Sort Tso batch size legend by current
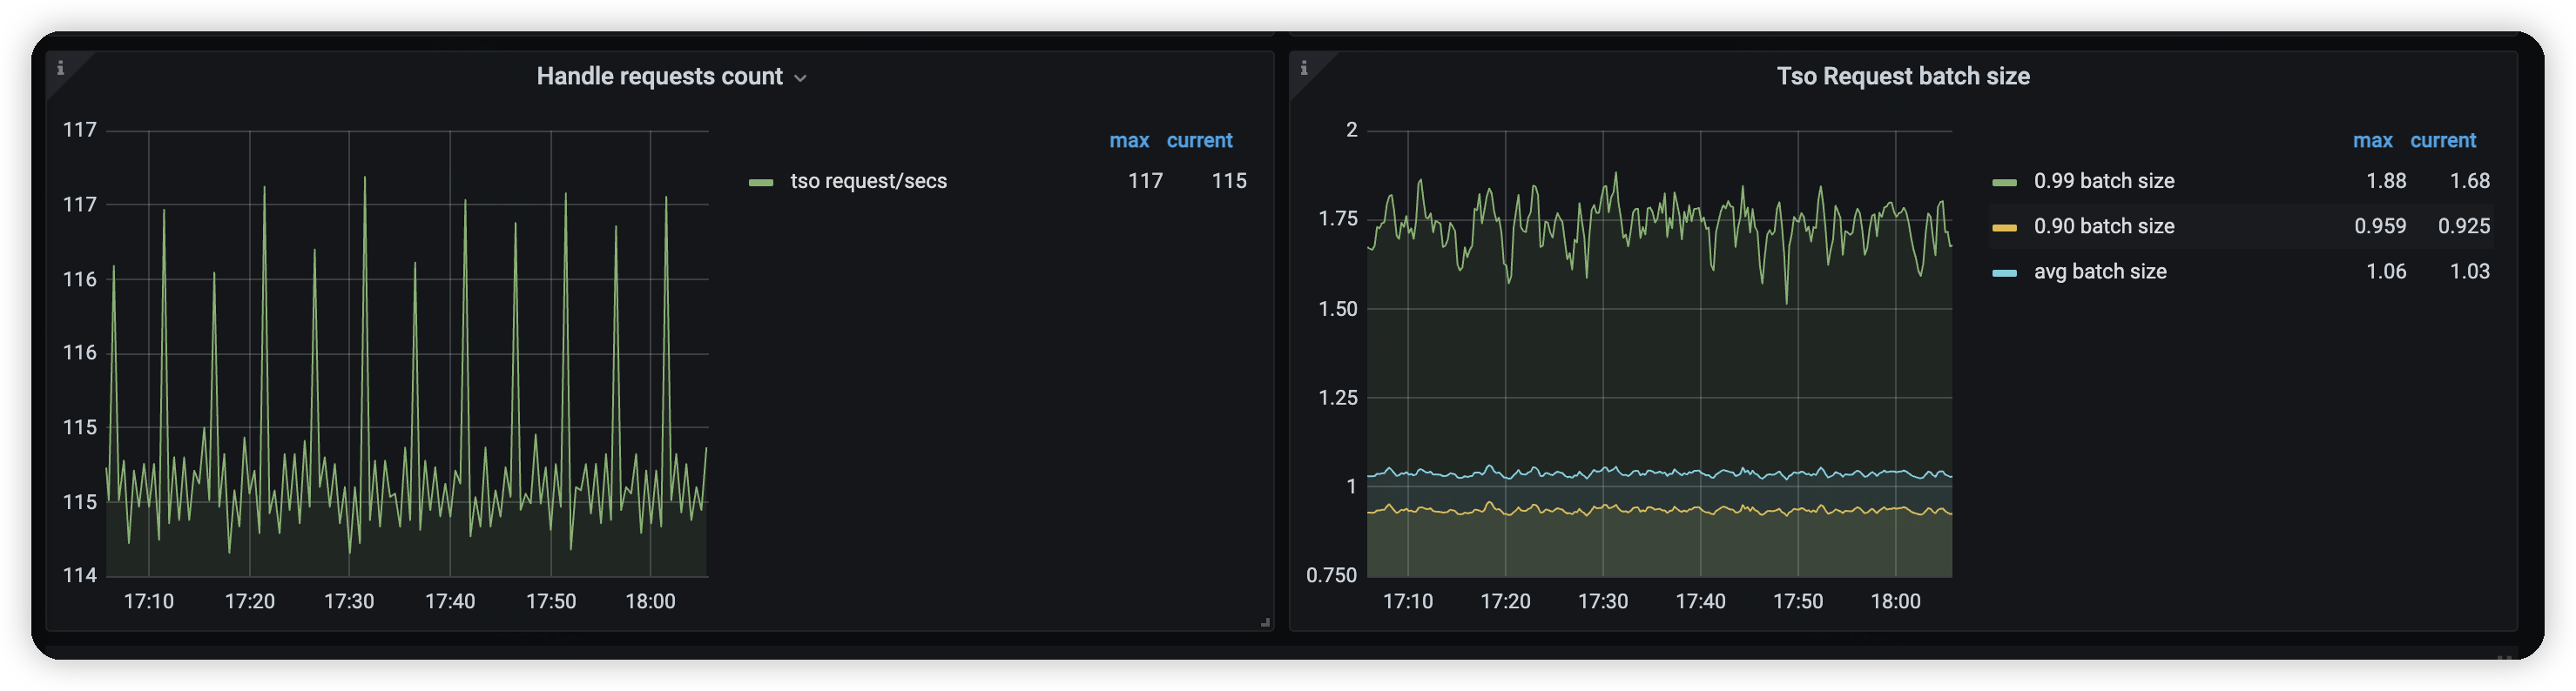Screen dimensions: 2576x691 click(x=2442, y=141)
